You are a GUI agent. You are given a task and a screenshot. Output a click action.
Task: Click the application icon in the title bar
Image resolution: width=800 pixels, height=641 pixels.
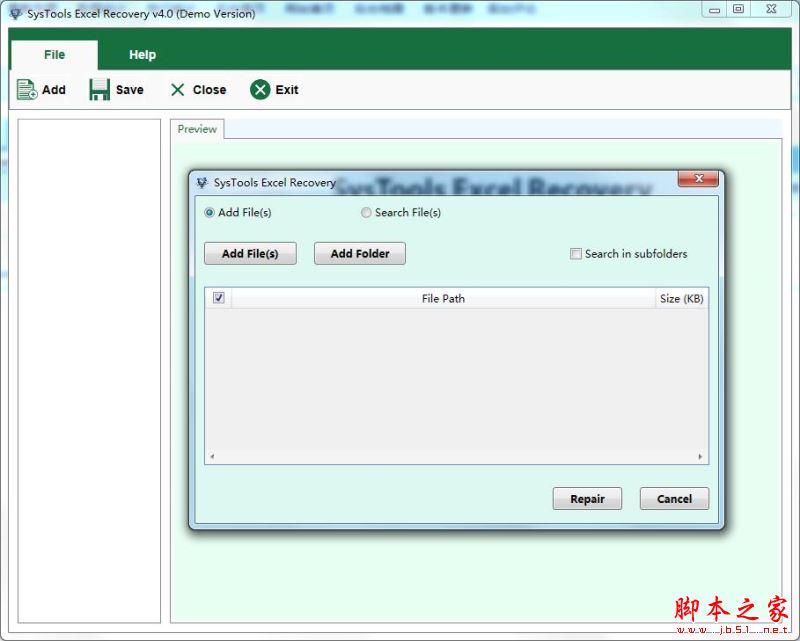point(13,13)
